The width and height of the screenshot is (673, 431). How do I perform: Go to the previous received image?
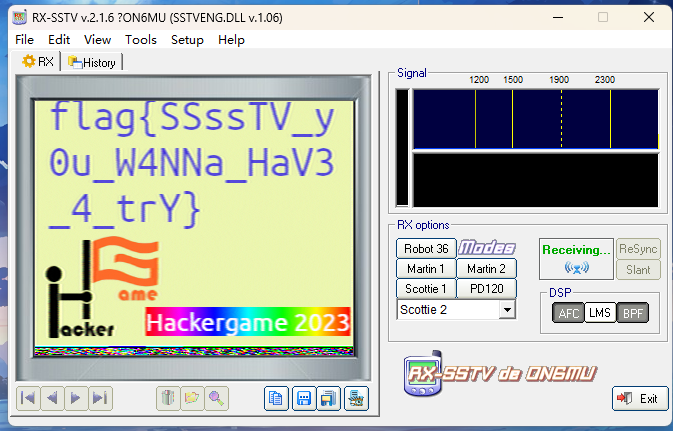(52, 398)
